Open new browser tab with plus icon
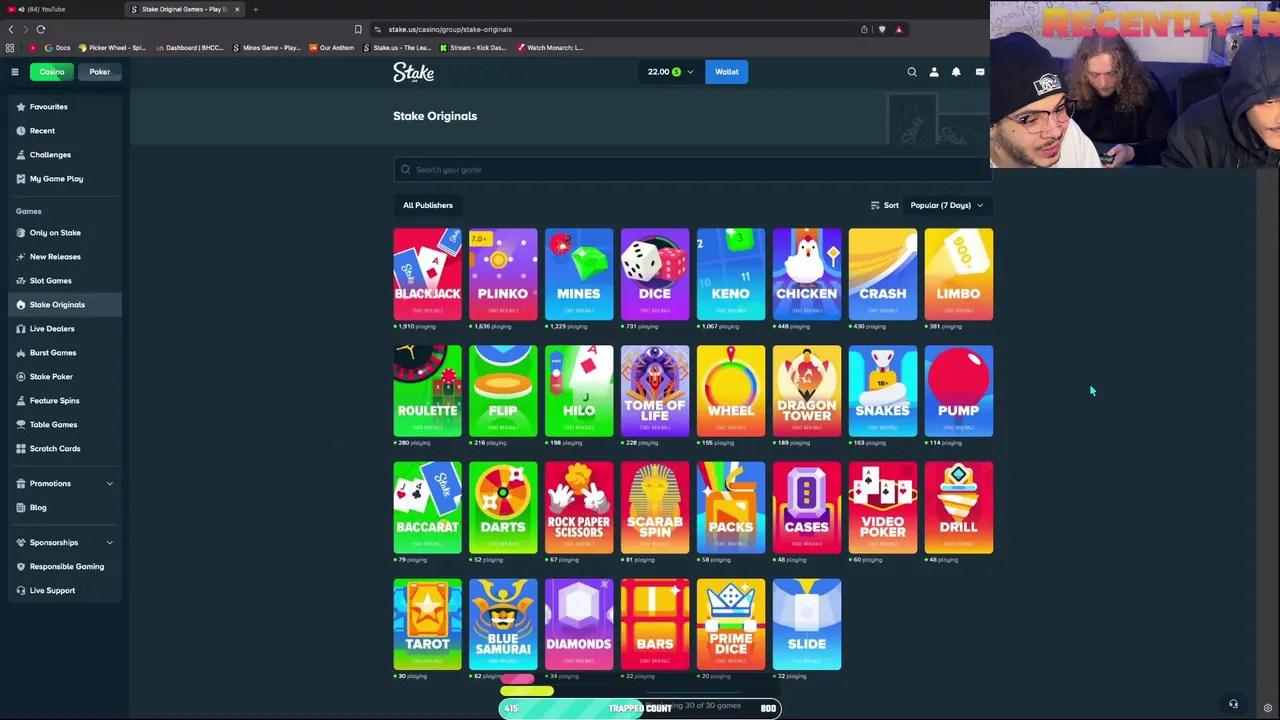 click(x=255, y=9)
